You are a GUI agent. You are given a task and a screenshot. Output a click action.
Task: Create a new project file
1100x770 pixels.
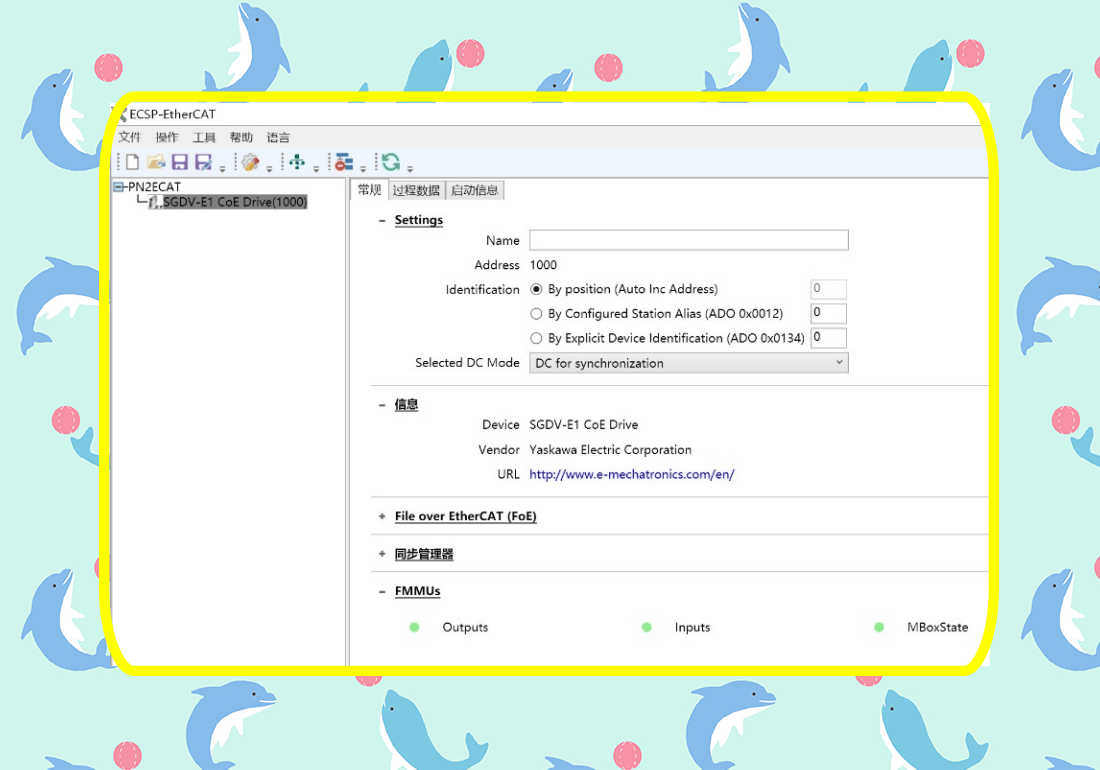(x=133, y=162)
